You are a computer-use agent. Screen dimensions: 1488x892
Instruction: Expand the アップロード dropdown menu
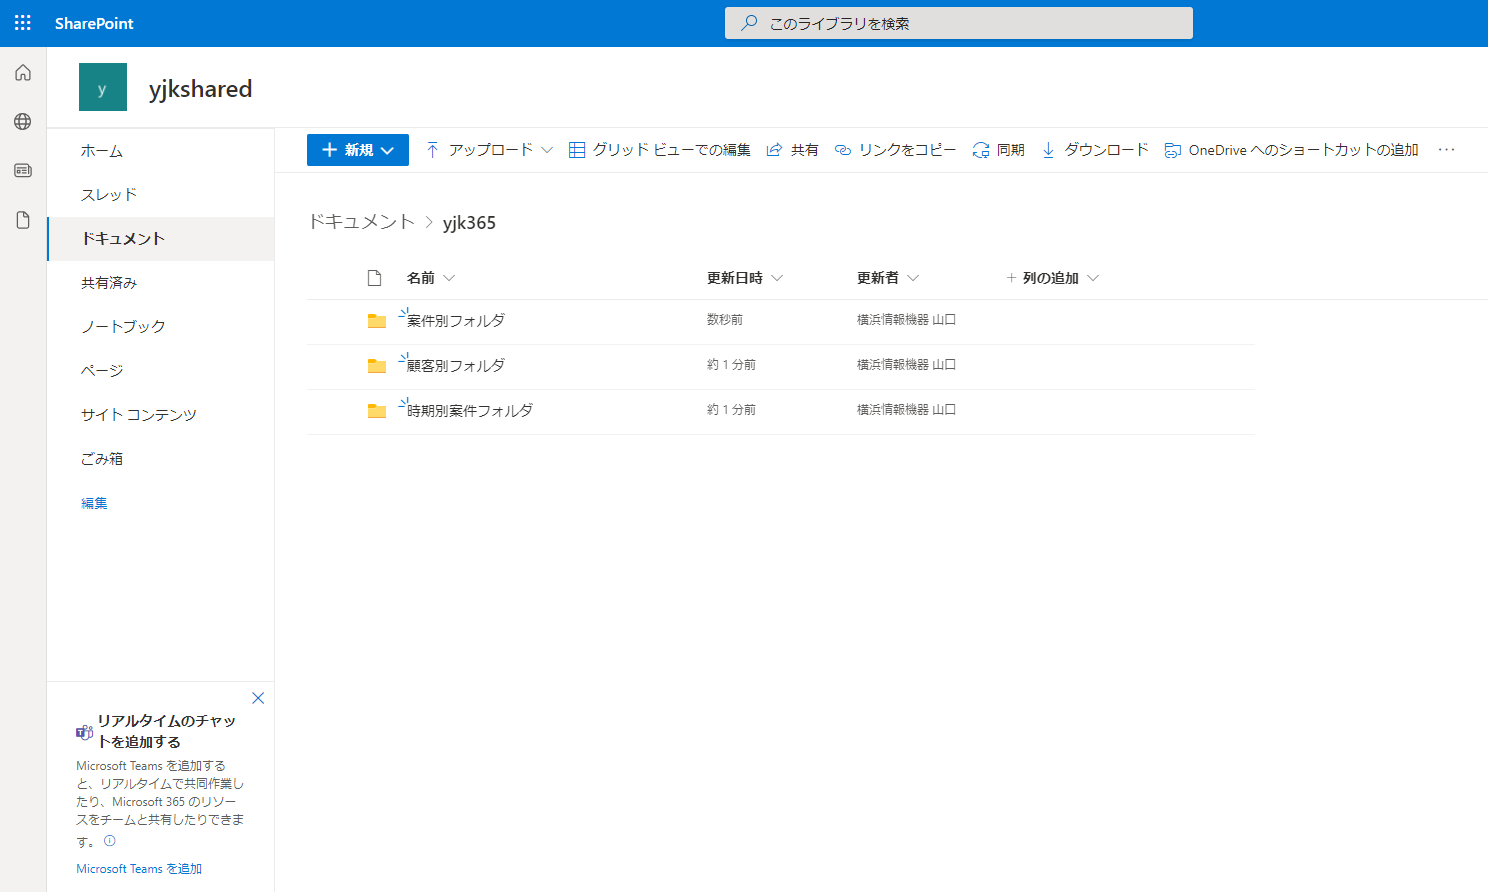click(489, 150)
